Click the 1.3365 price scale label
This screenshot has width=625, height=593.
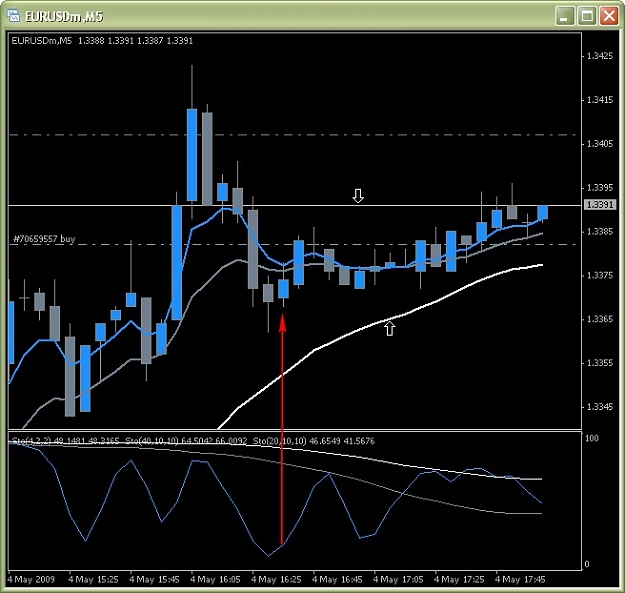[600, 319]
